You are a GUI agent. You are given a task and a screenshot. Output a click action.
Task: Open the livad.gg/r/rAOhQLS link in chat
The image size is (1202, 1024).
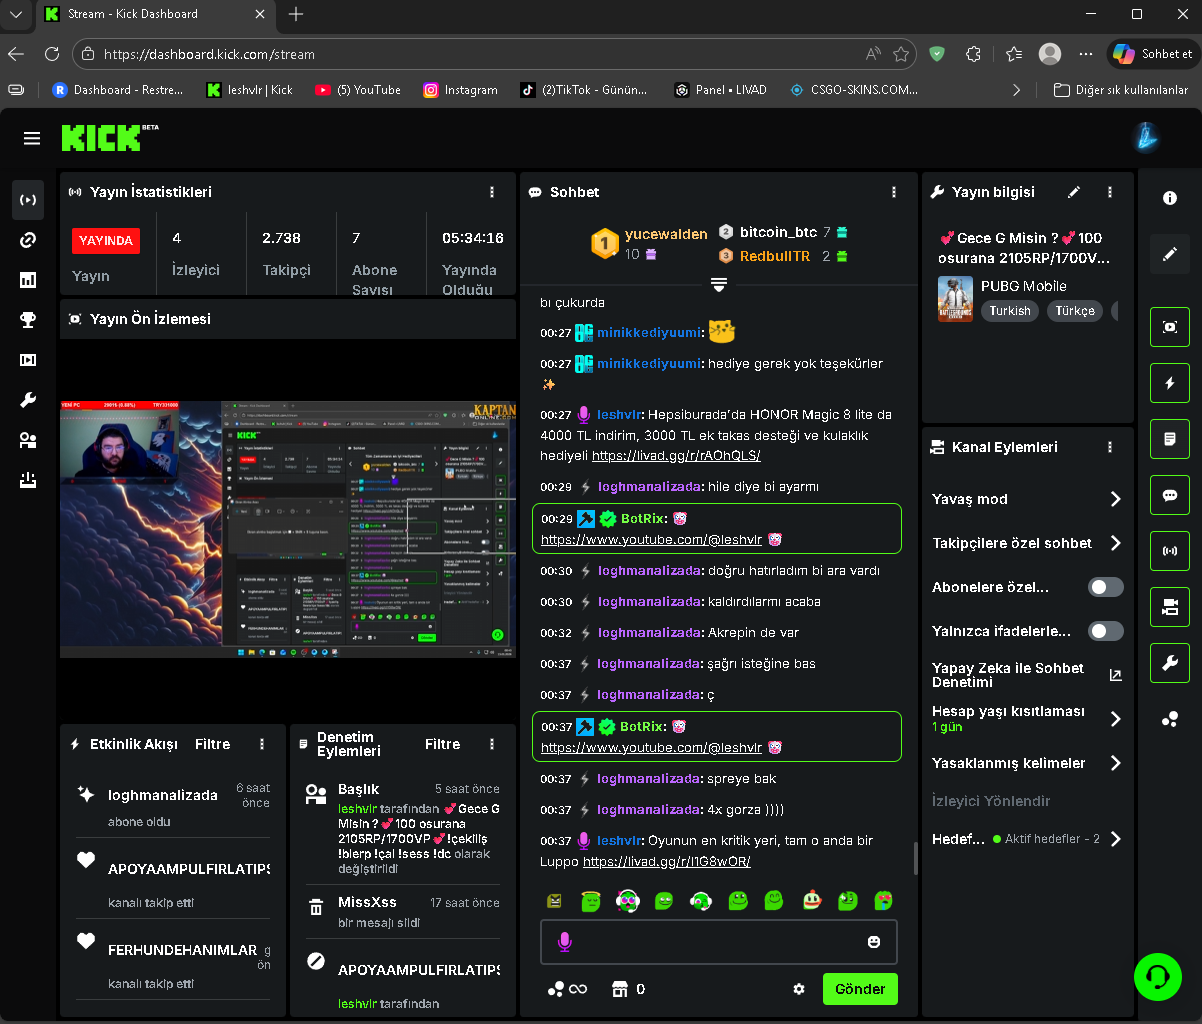click(676, 455)
